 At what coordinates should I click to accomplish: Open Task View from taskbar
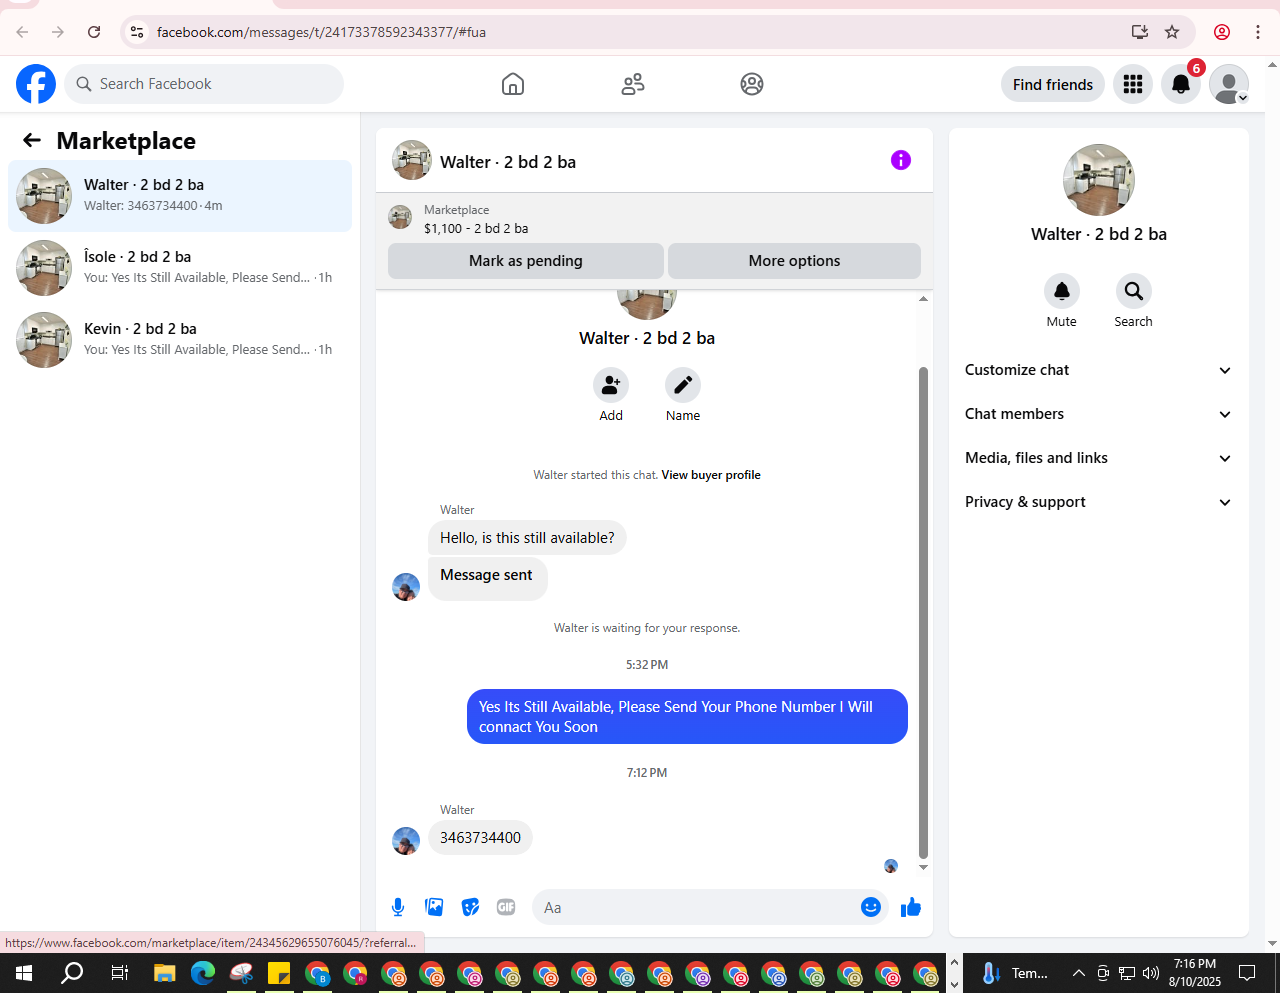pyautogui.click(x=119, y=973)
